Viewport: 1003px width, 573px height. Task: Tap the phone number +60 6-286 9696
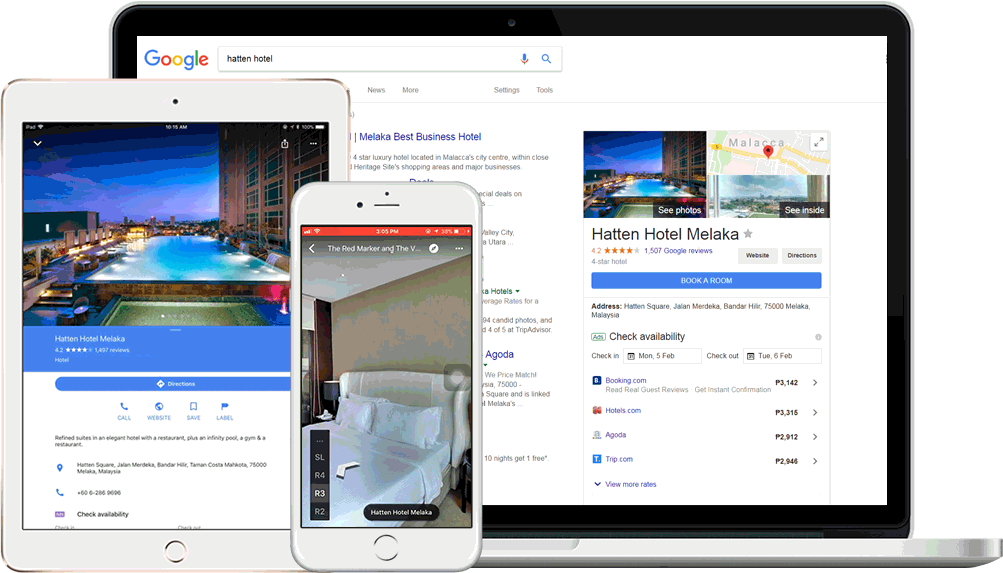(99, 493)
